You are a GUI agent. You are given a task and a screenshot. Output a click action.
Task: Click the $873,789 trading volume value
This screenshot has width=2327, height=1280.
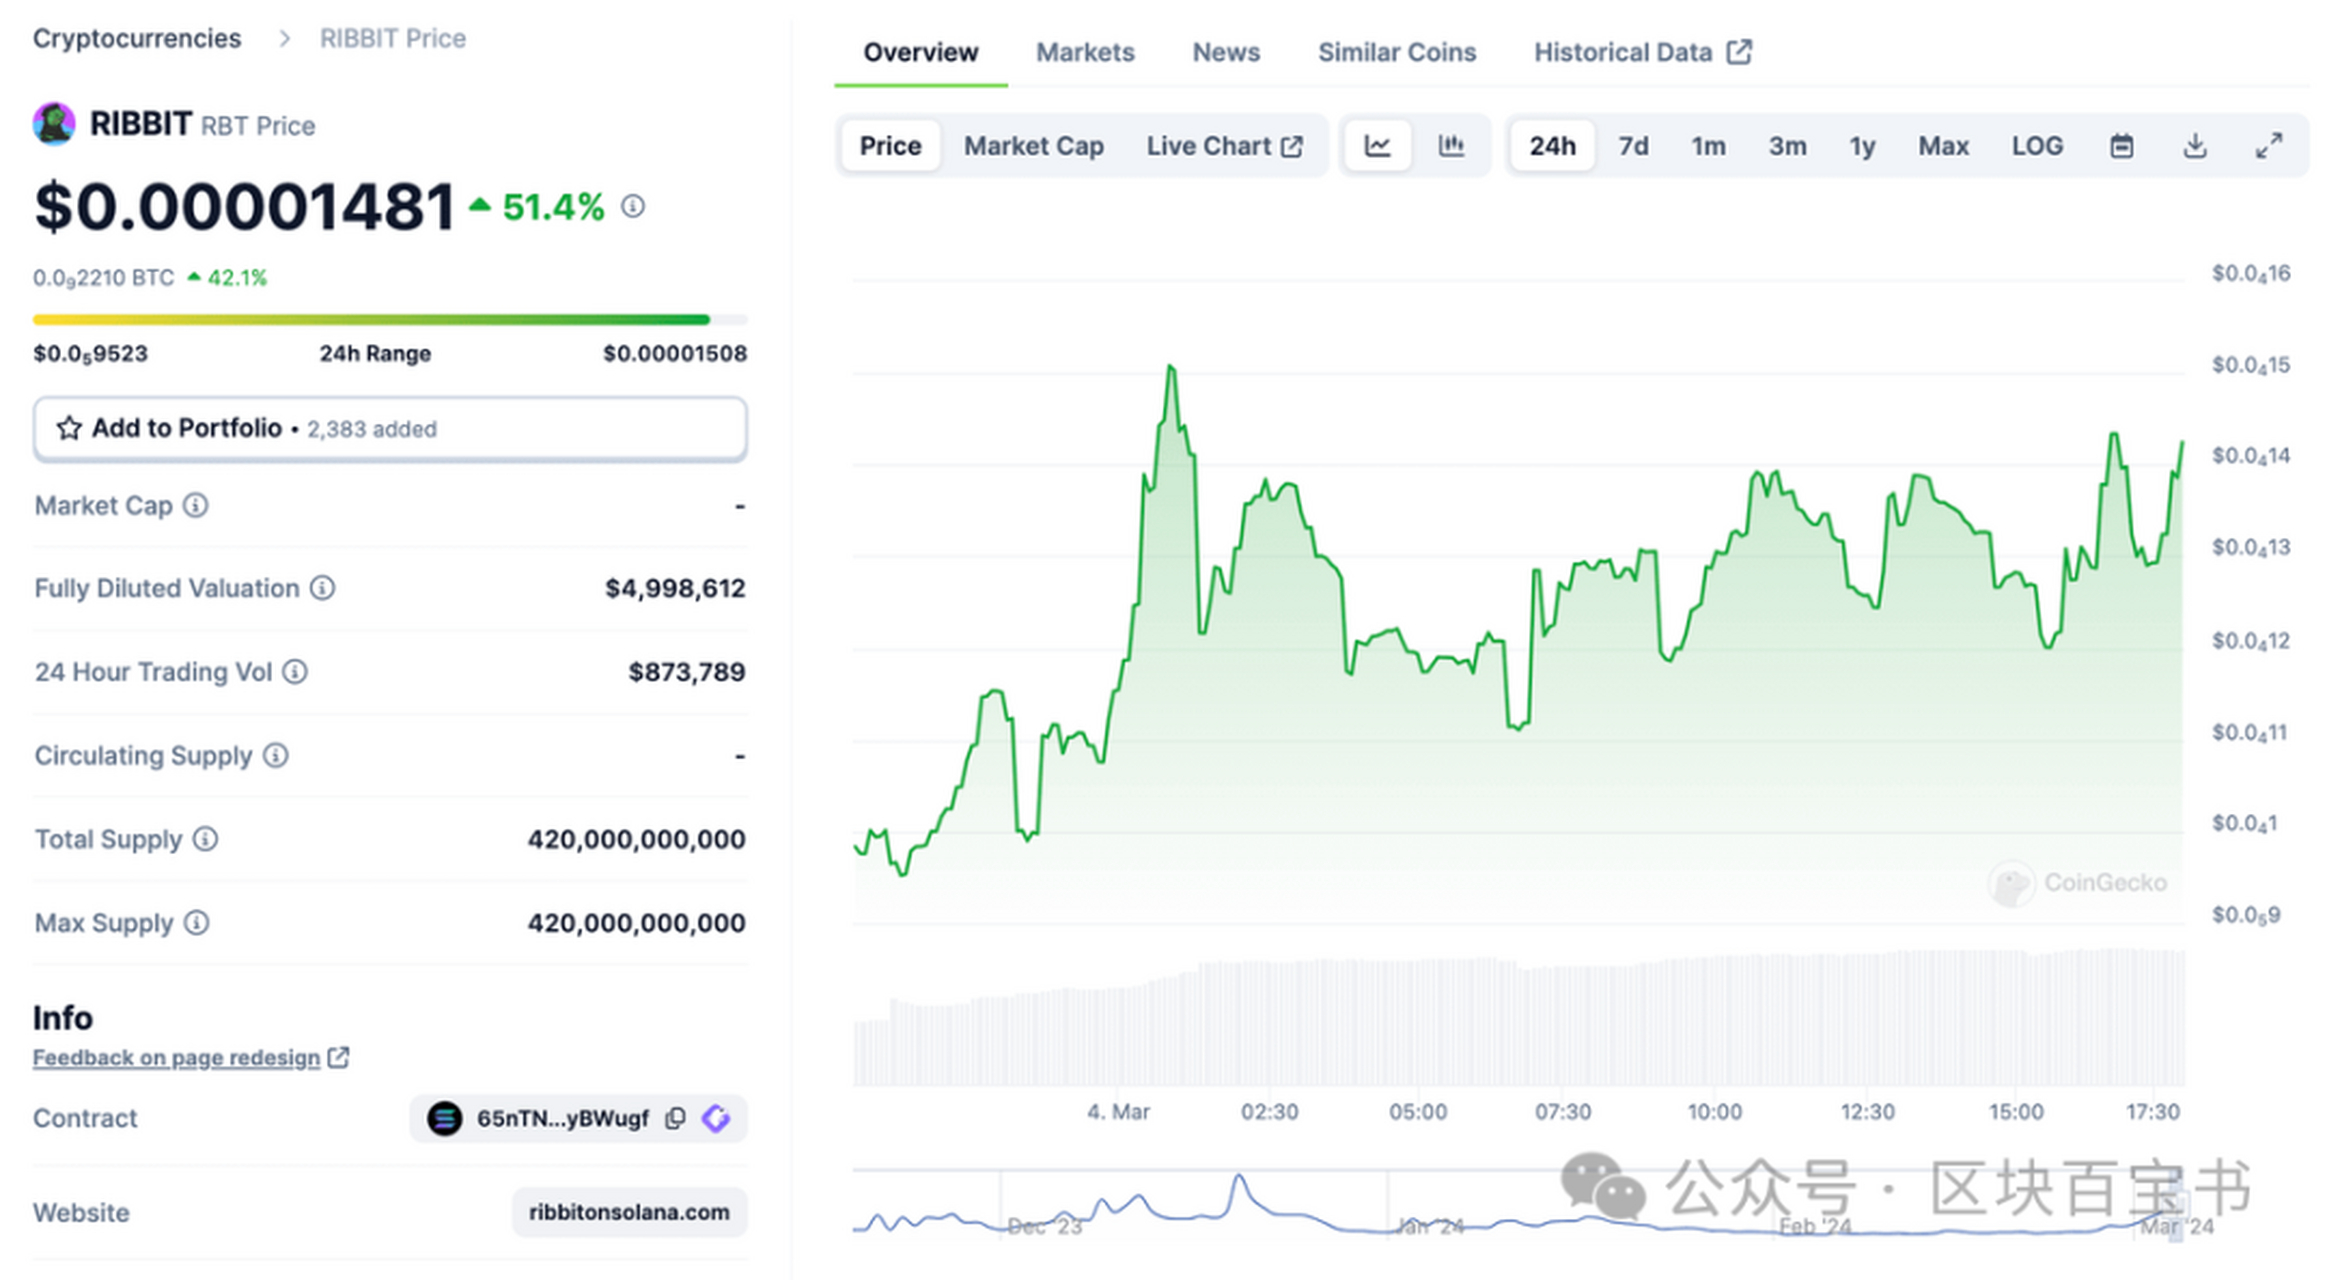[x=686, y=672]
